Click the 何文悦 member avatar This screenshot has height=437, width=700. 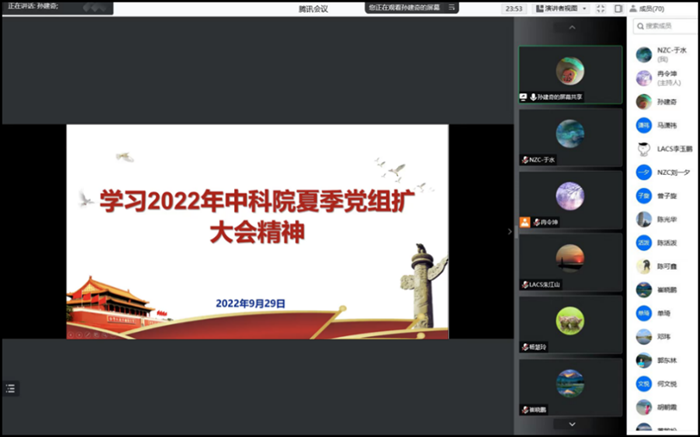click(644, 384)
